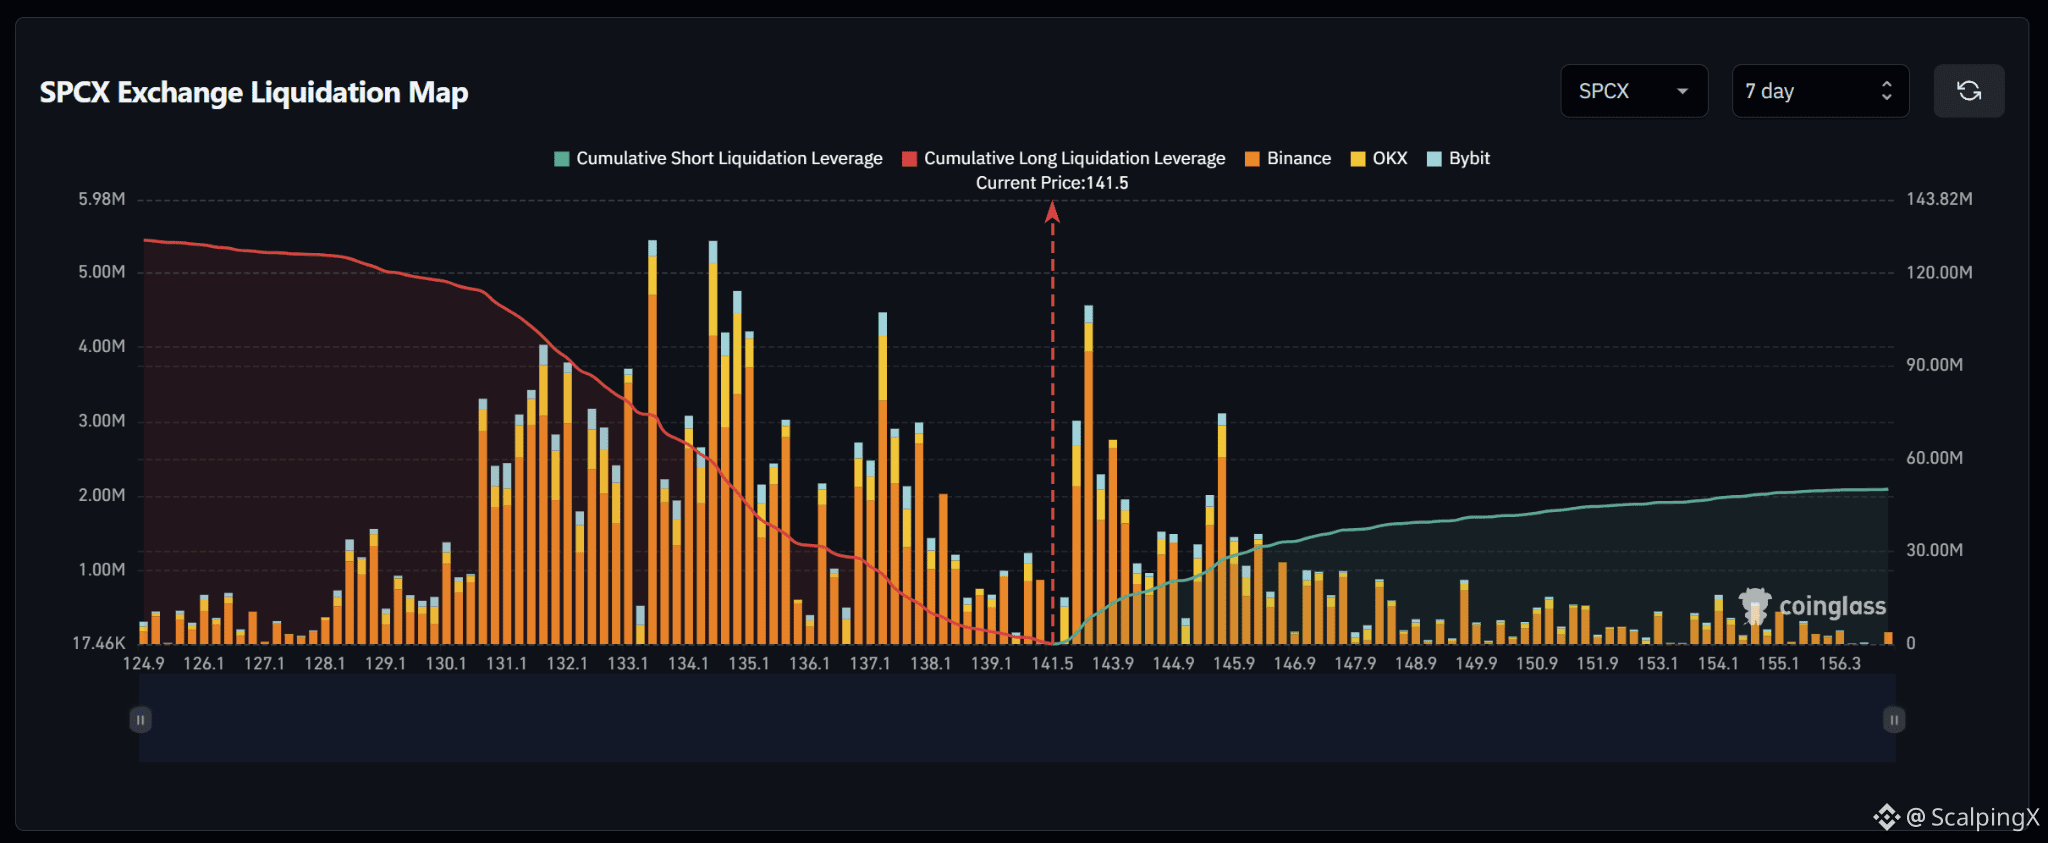Click the 'Current Price:141.5' label

tap(1052, 183)
